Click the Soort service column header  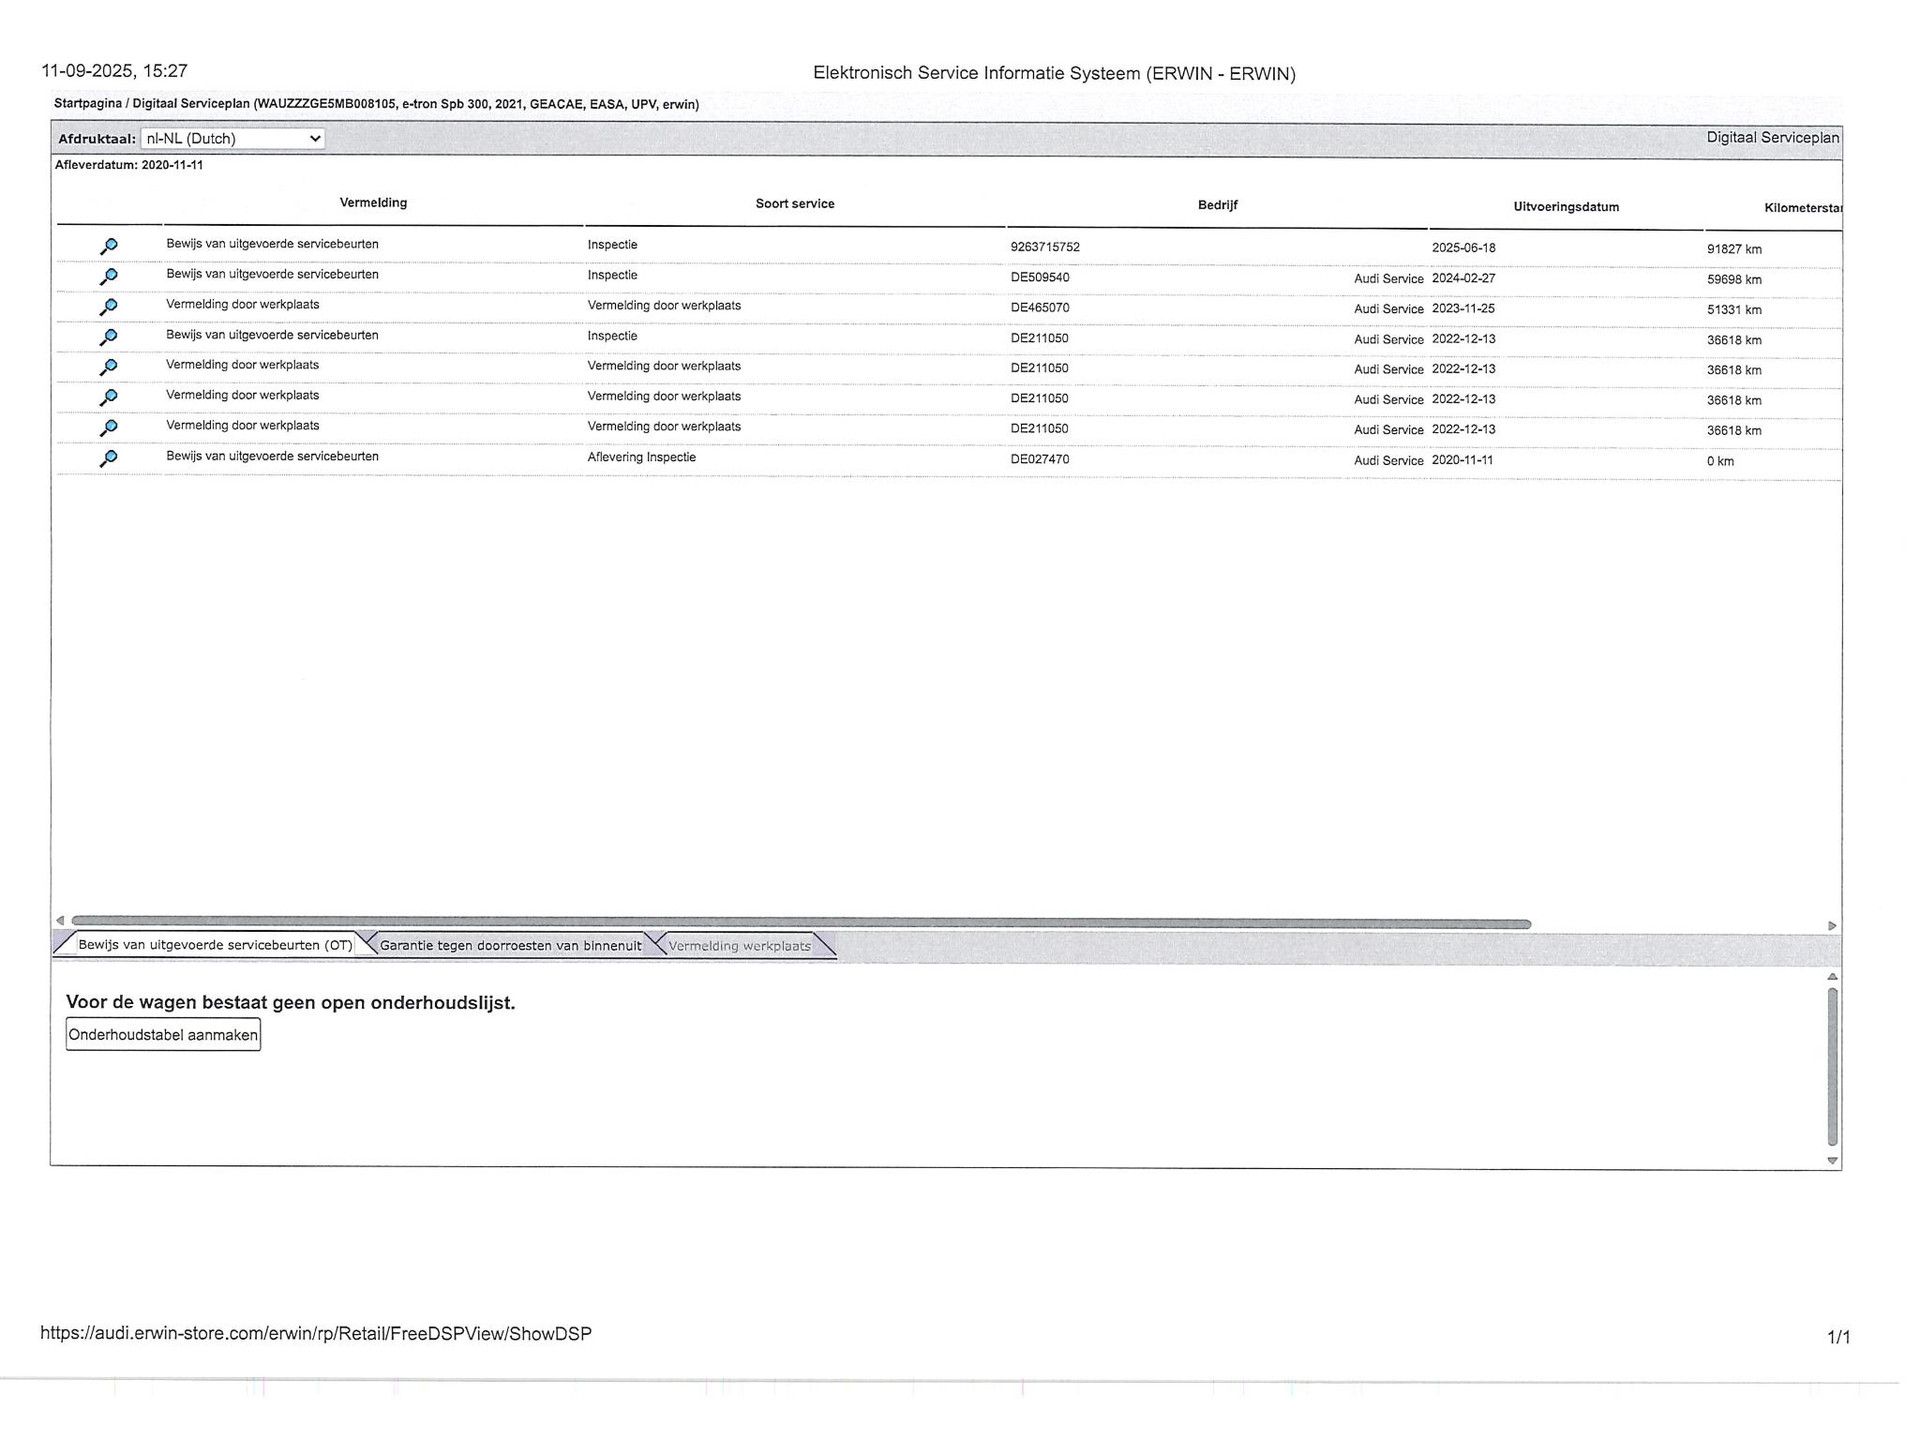pos(794,204)
